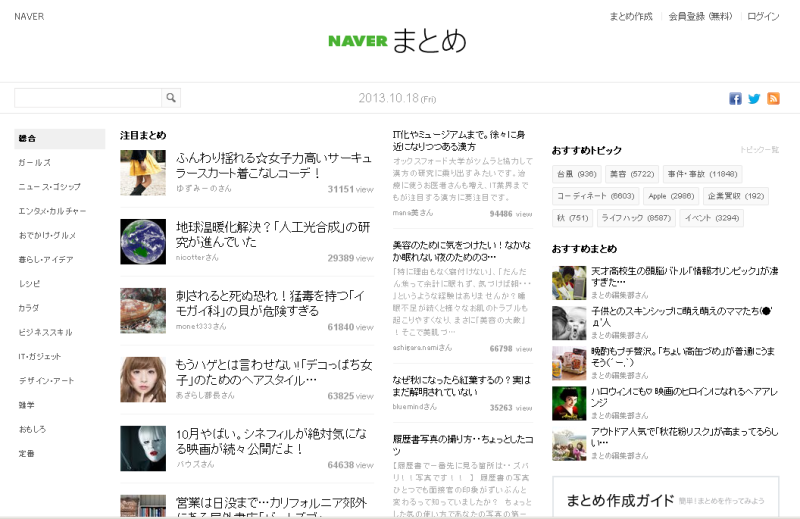Click author ゆずみーのさん
This screenshot has width=800, height=519.
tap(204, 188)
